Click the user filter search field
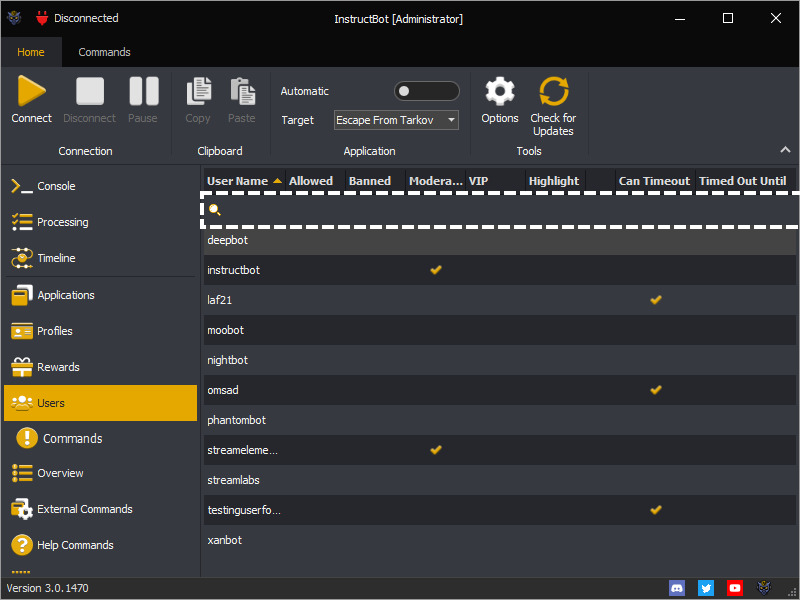Viewport: 804px width, 600px height. [500, 210]
